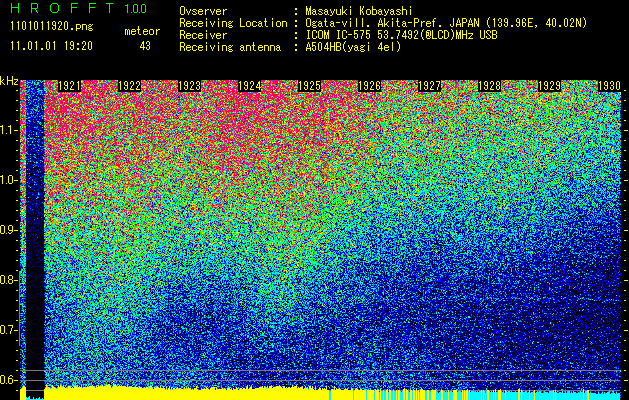Click the Receiver label

pyautogui.click(x=203, y=35)
